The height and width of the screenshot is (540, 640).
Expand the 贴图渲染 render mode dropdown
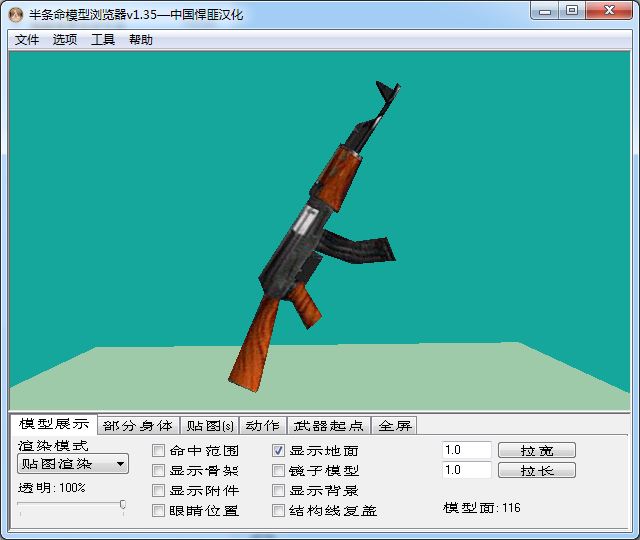point(73,464)
